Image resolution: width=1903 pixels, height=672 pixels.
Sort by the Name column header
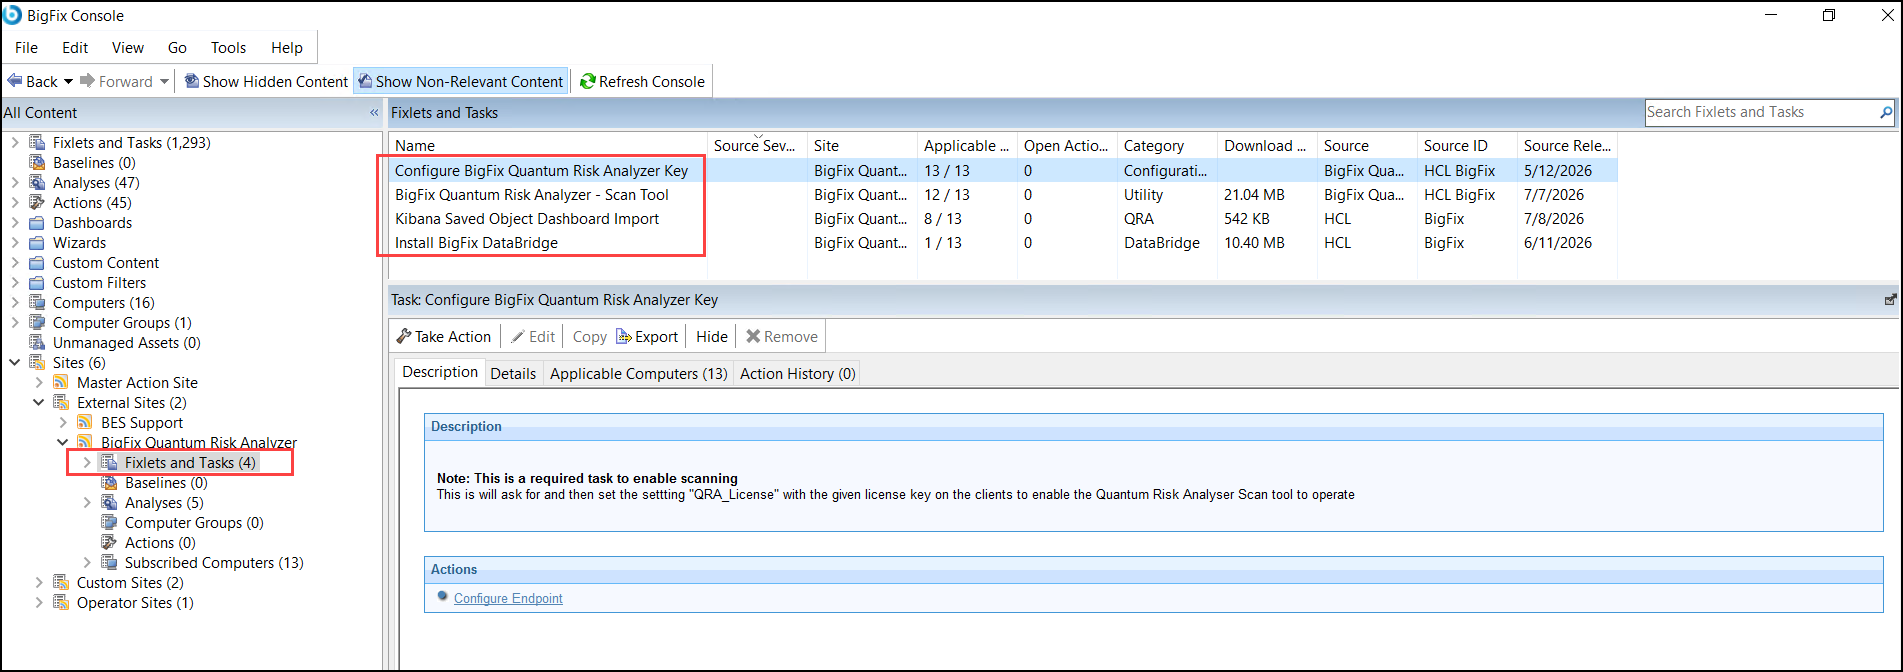tap(547, 145)
